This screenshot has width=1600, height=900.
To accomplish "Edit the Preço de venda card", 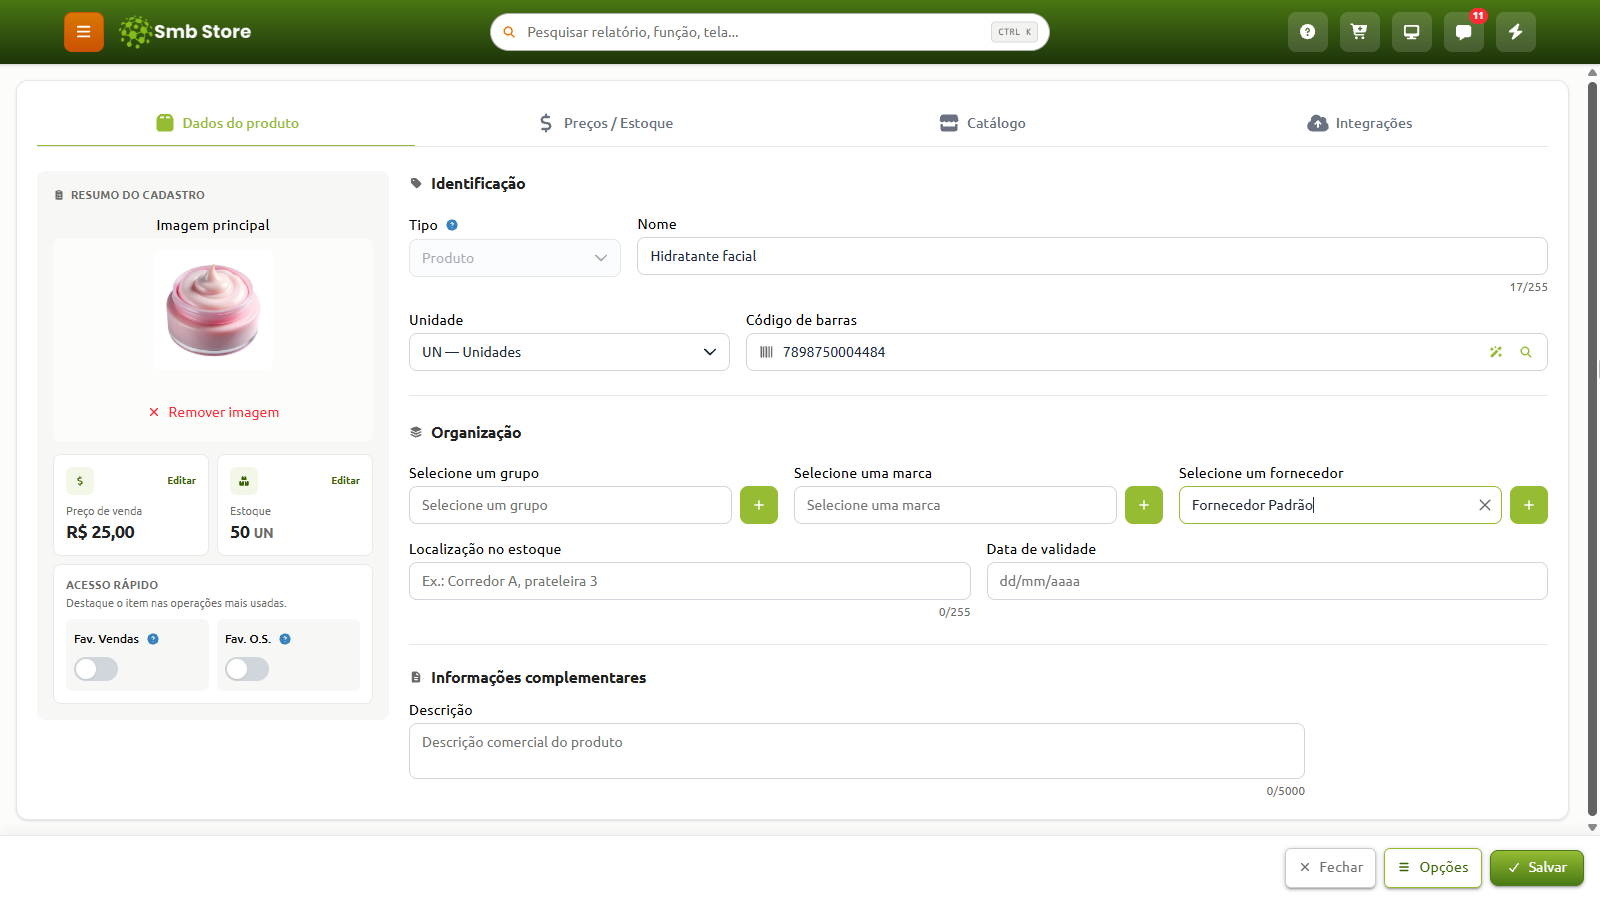I will click(x=181, y=481).
